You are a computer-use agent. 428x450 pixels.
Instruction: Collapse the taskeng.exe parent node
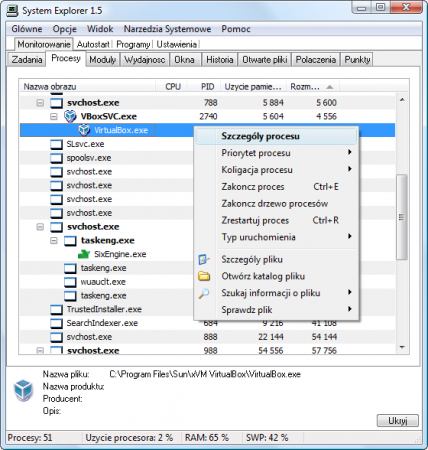[x=54, y=240]
